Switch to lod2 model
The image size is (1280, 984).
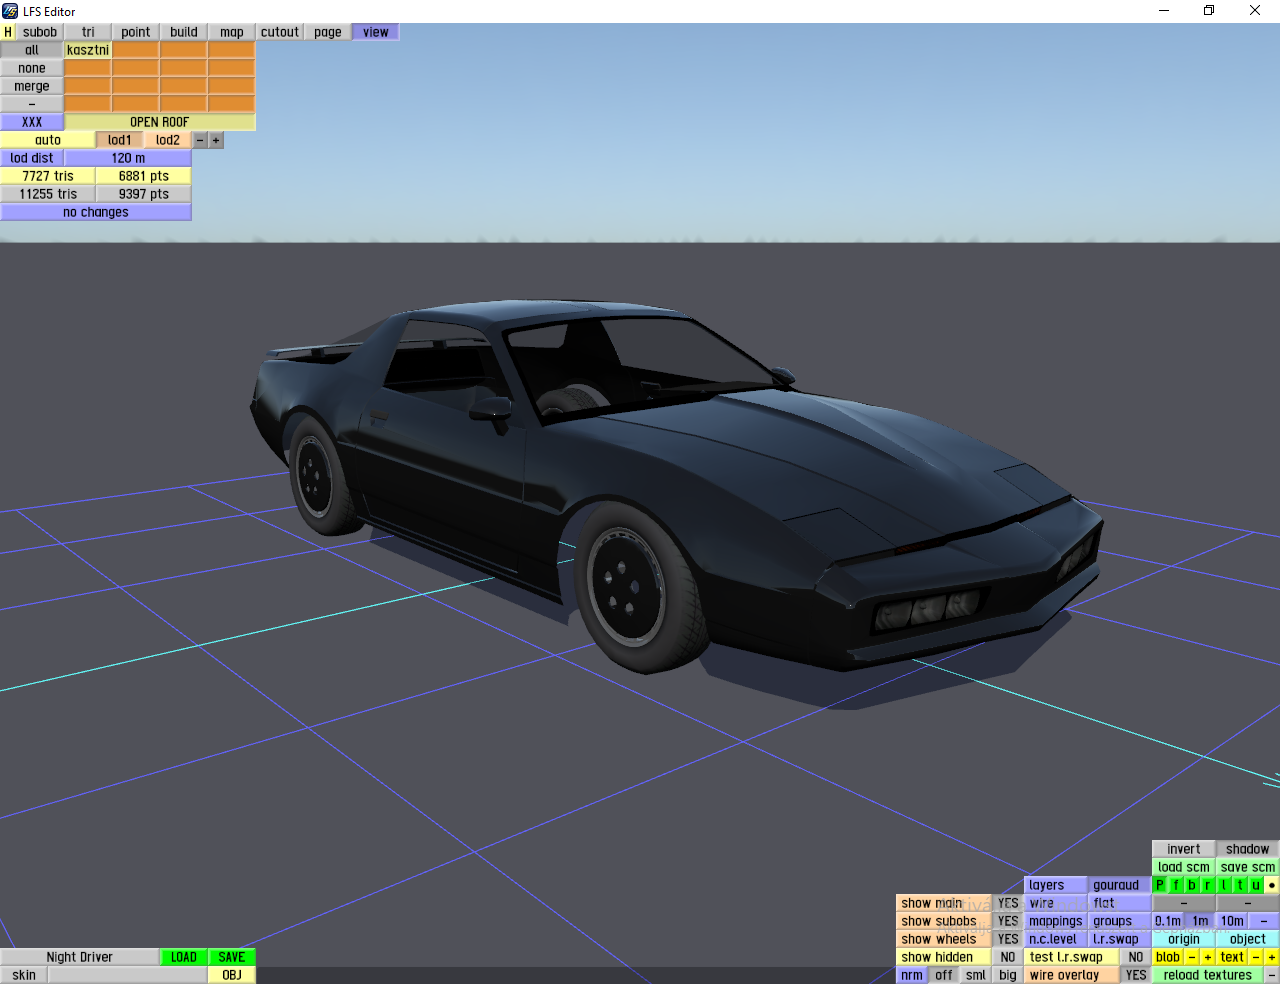click(168, 140)
